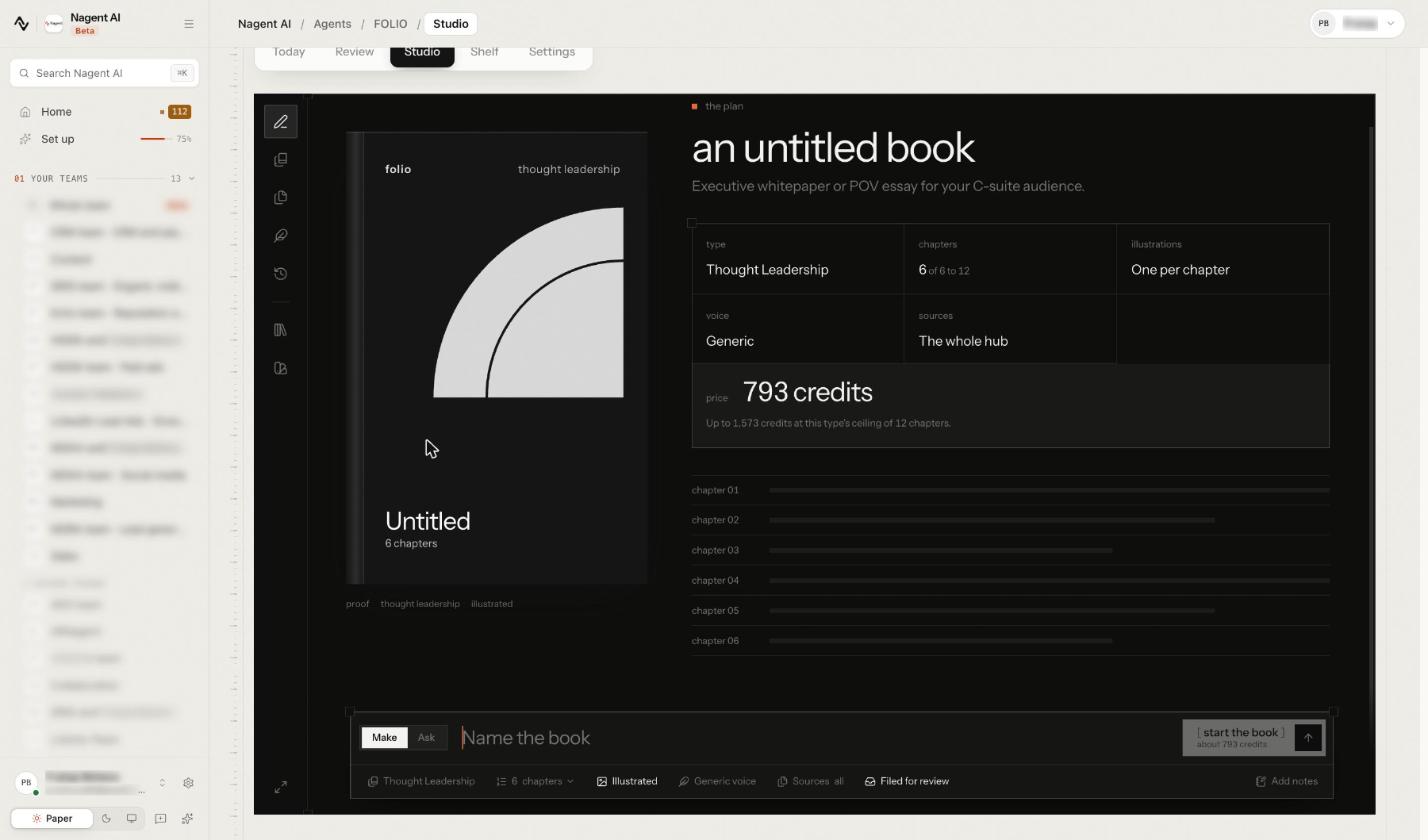Image resolution: width=1428 pixels, height=840 pixels.
Task: Click the Set up sparkle icon
Action: (x=25, y=139)
